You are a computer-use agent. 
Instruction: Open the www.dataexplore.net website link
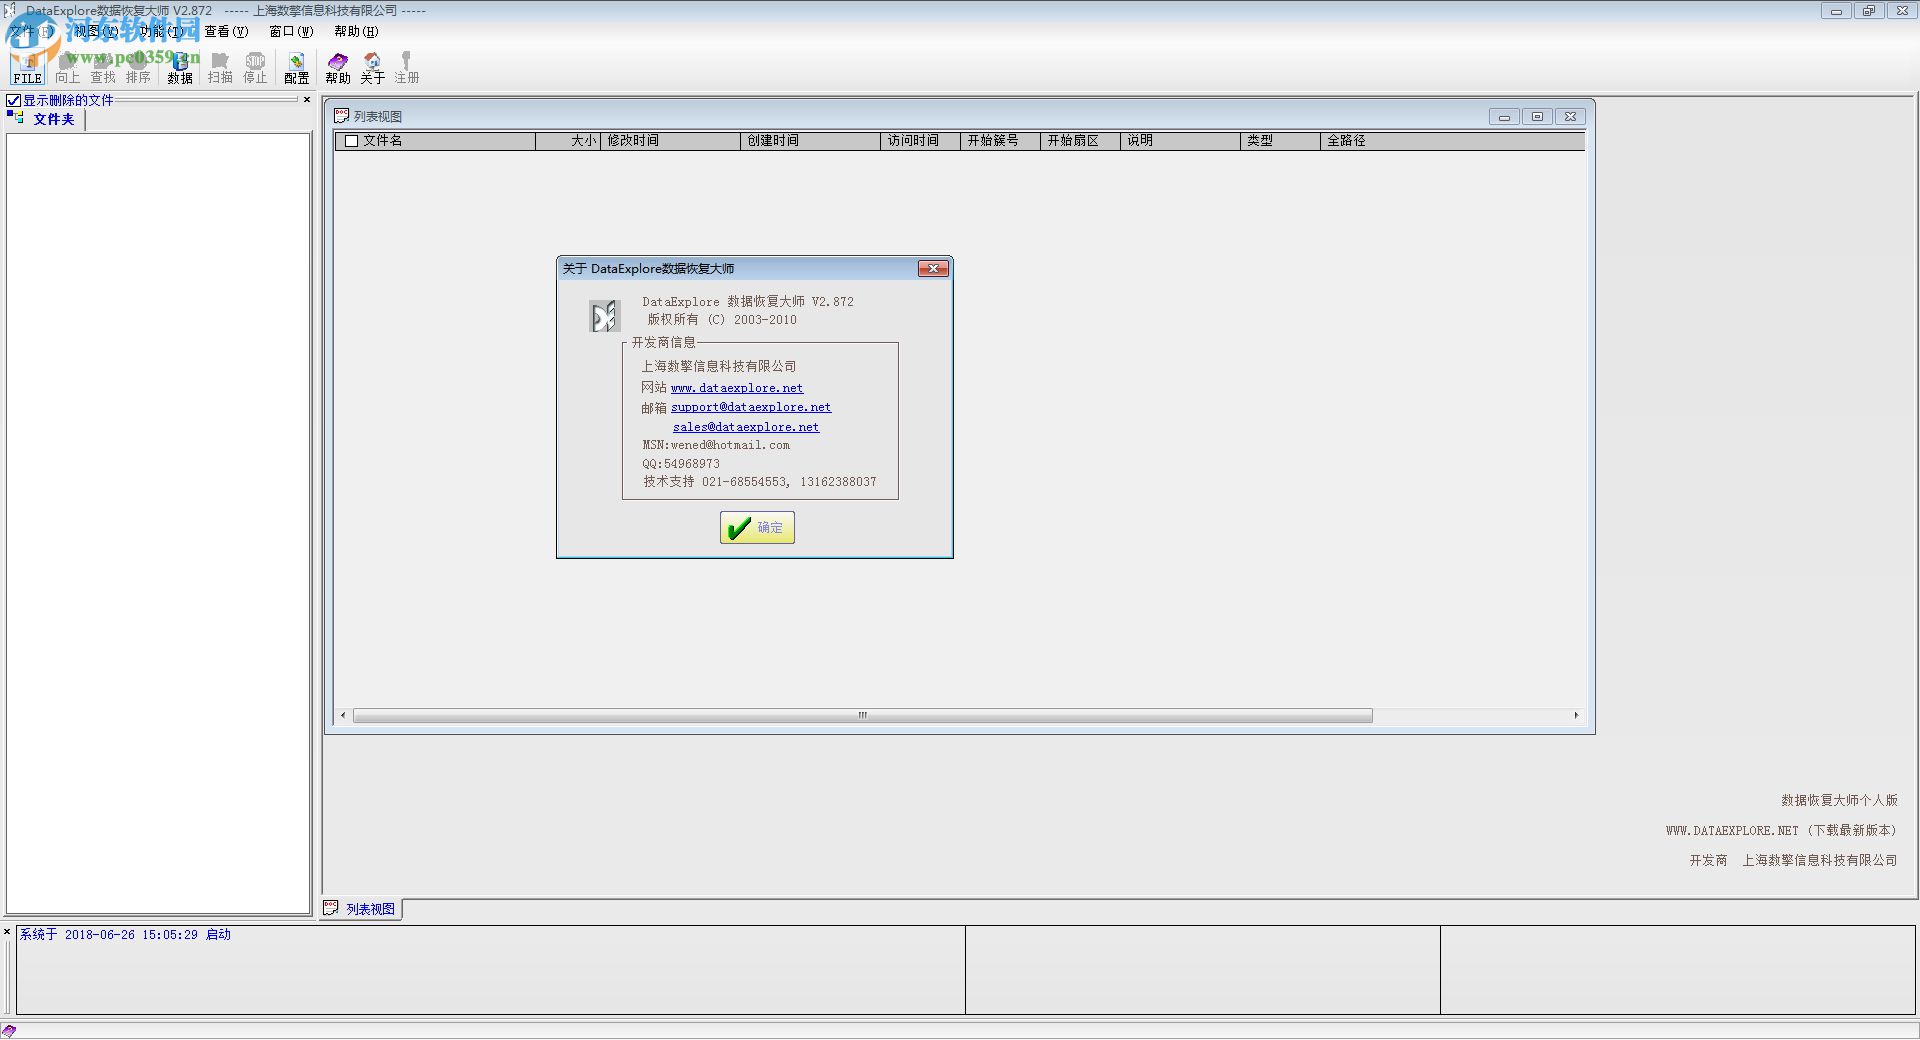pos(737,388)
